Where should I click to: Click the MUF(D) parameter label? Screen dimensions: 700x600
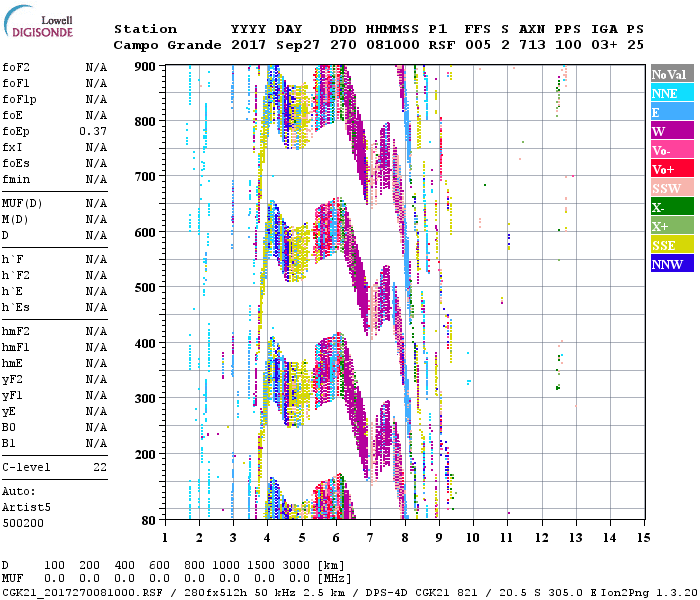[x=20, y=203]
